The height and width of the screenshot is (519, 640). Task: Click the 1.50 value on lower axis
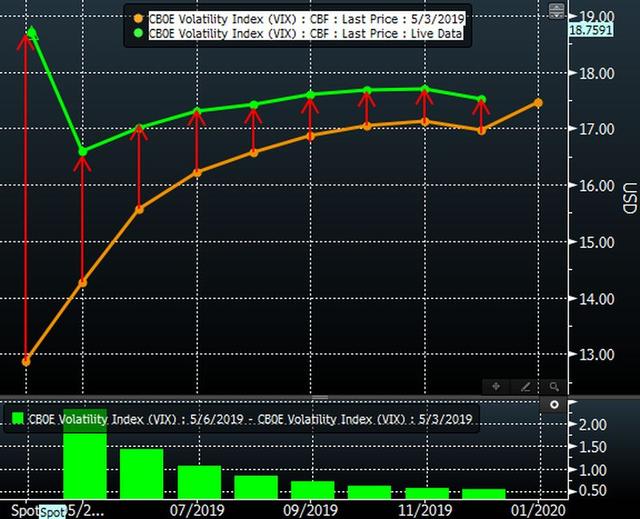pos(593,447)
